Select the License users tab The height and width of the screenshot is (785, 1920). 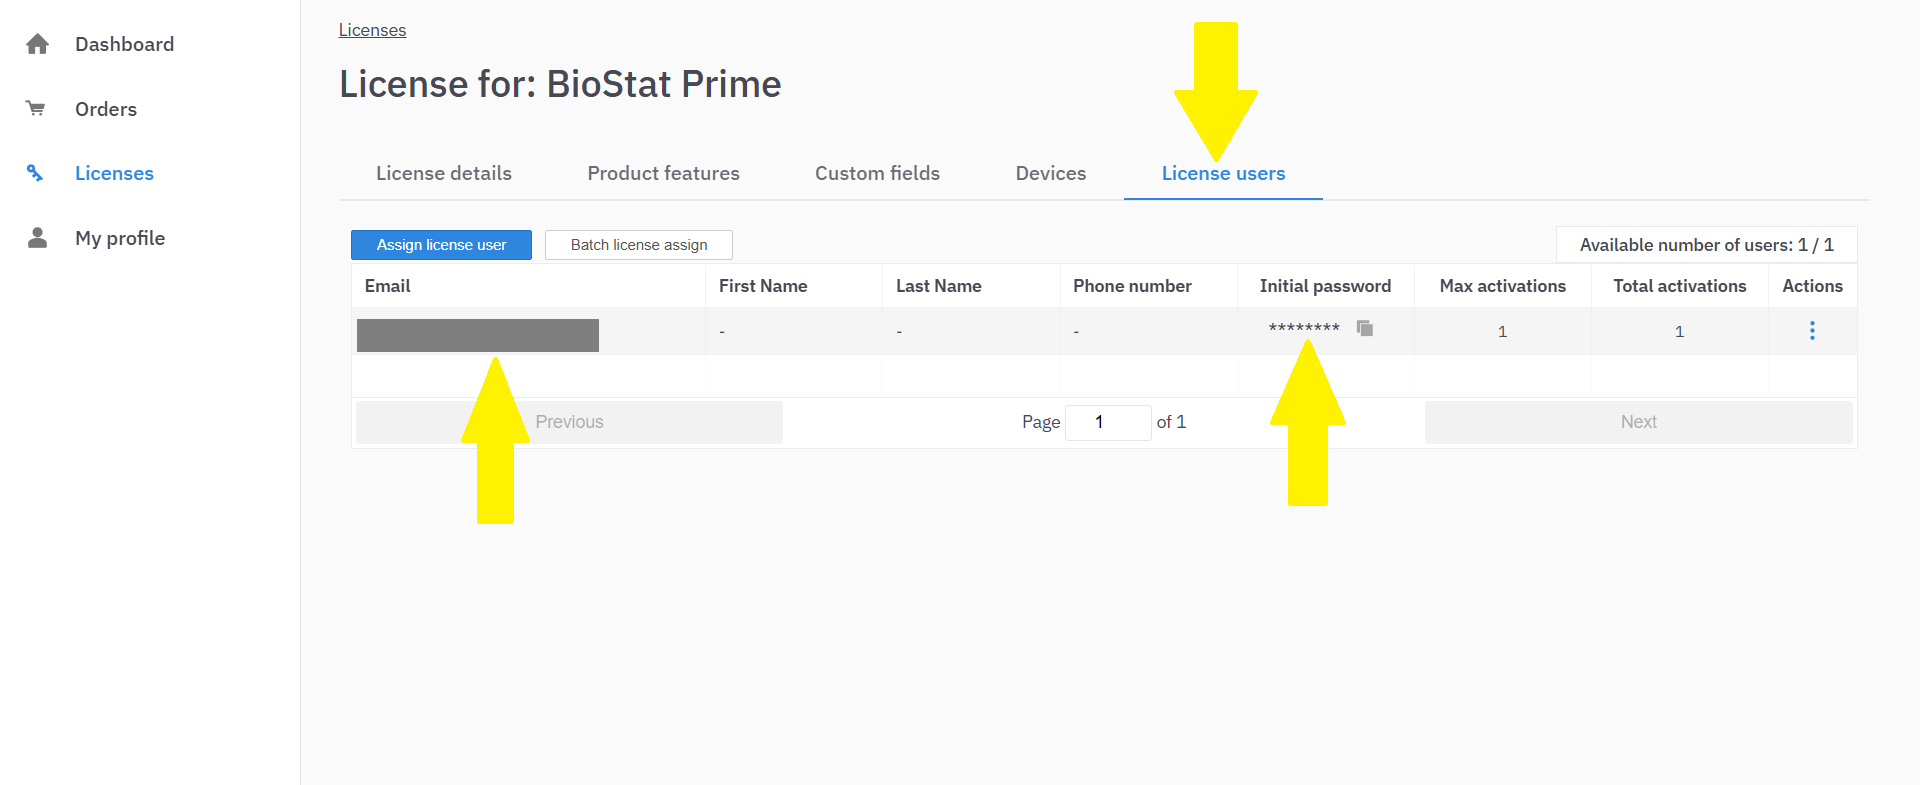pyautogui.click(x=1223, y=173)
